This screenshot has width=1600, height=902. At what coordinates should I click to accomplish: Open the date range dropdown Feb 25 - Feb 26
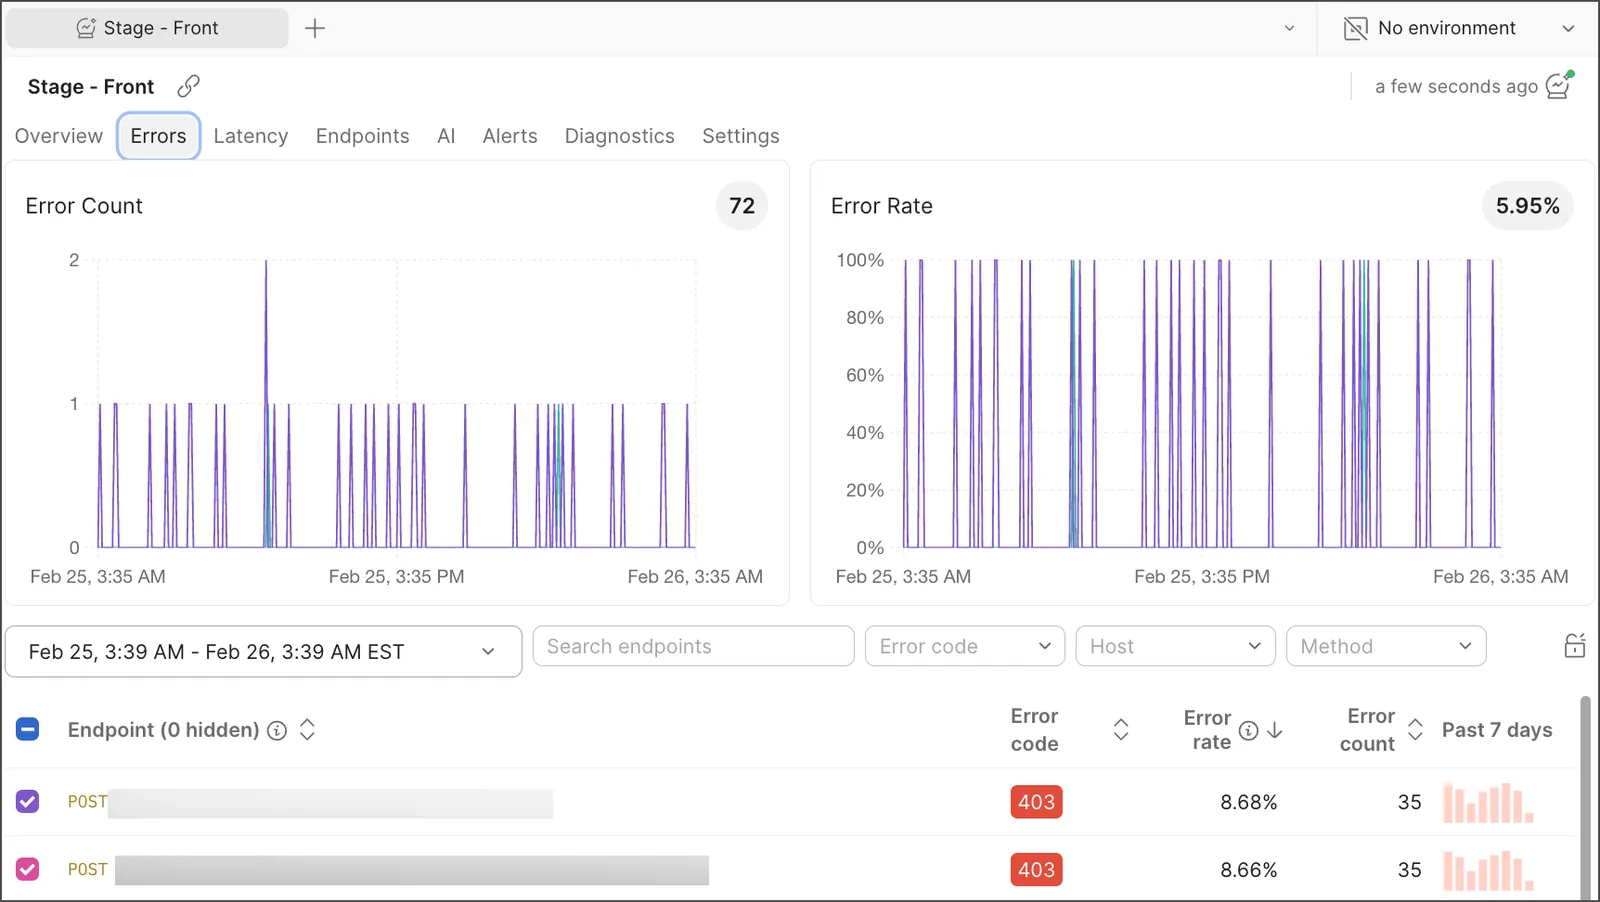point(264,652)
